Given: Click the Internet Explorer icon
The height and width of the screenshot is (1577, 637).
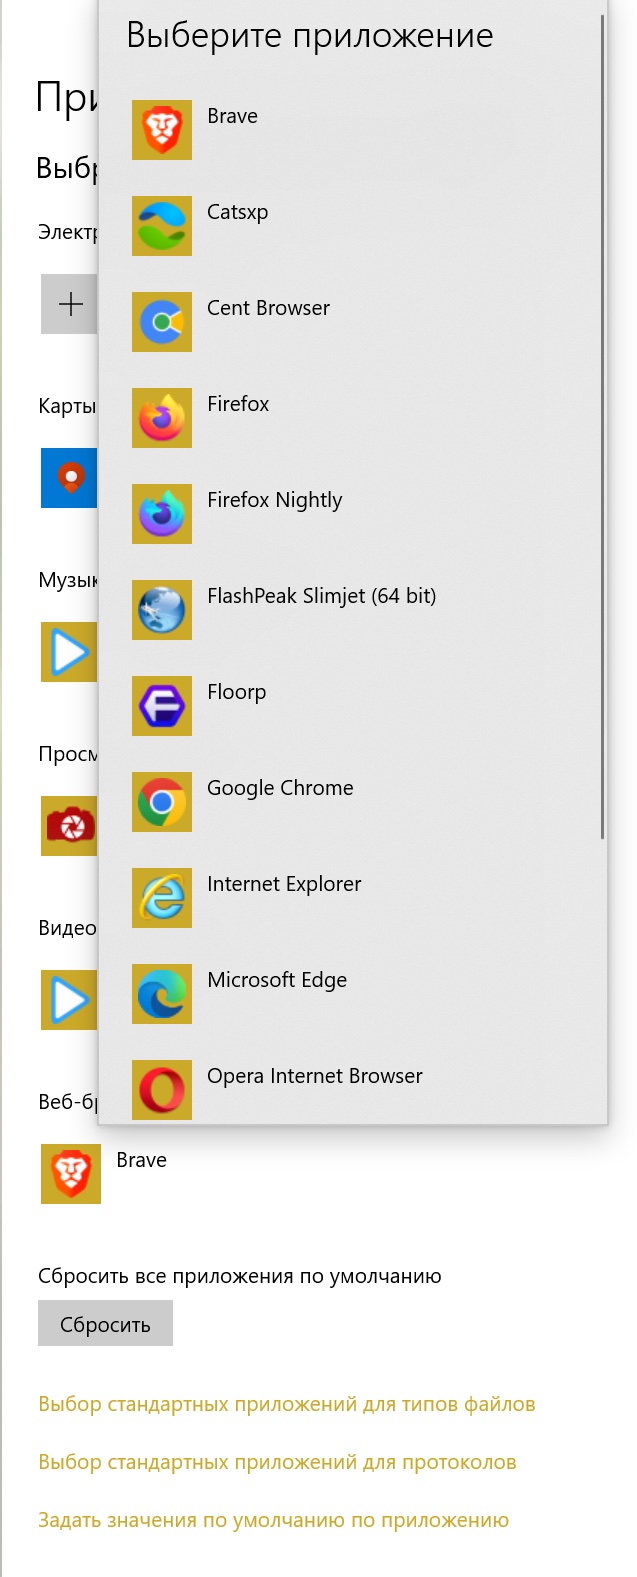Looking at the screenshot, I should tap(162, 898).
